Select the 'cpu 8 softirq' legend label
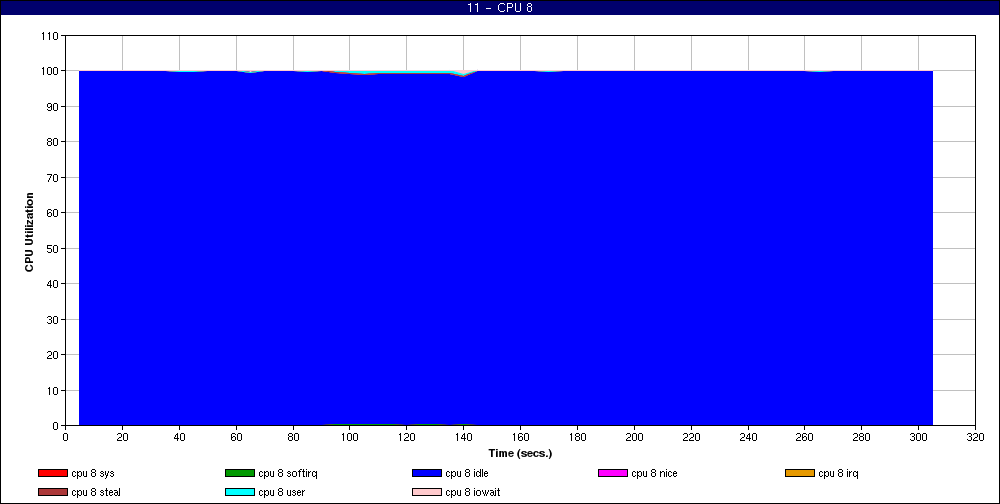Screen dimensions: 1000x504 tap(288, 473)
